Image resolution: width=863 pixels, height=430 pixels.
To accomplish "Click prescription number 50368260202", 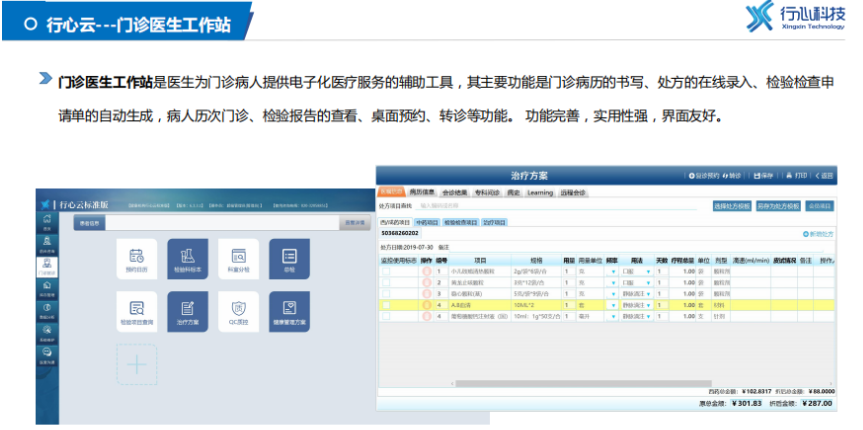I will coord(400,233).
